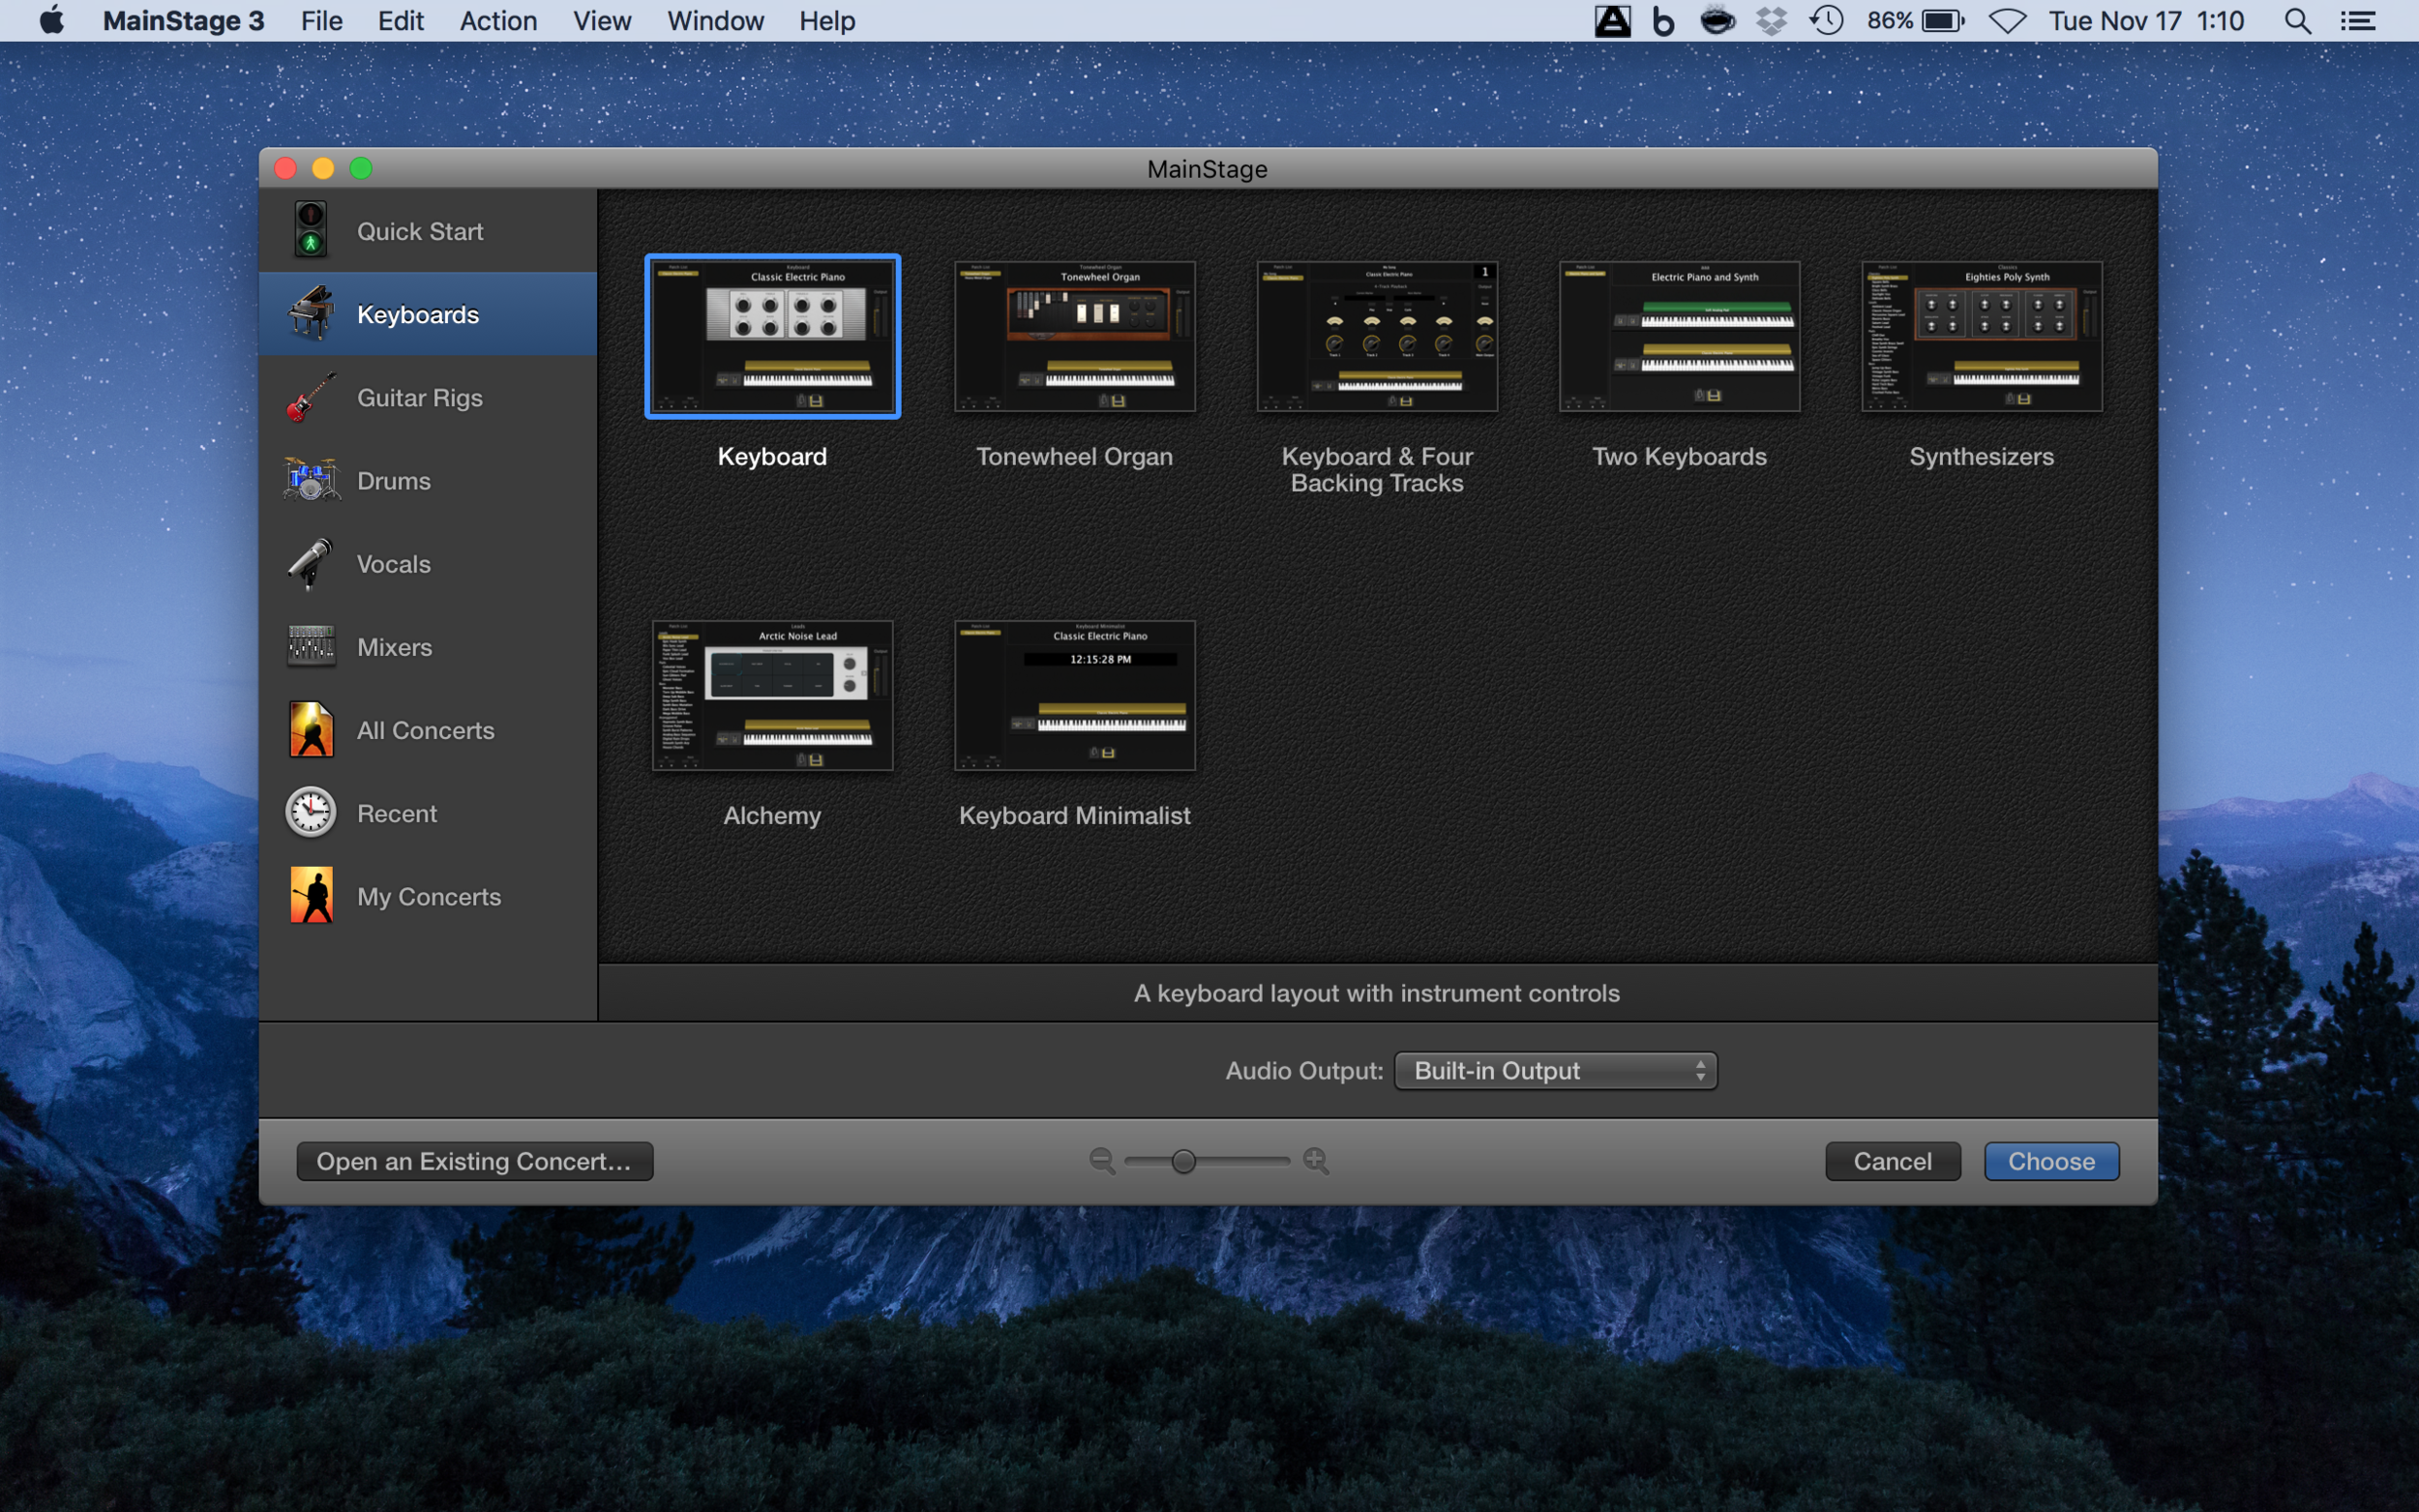Select the Synthesizers template thumbnail
Image resolution: width=2419 pixels, height=1512 pixels.
1981,336
